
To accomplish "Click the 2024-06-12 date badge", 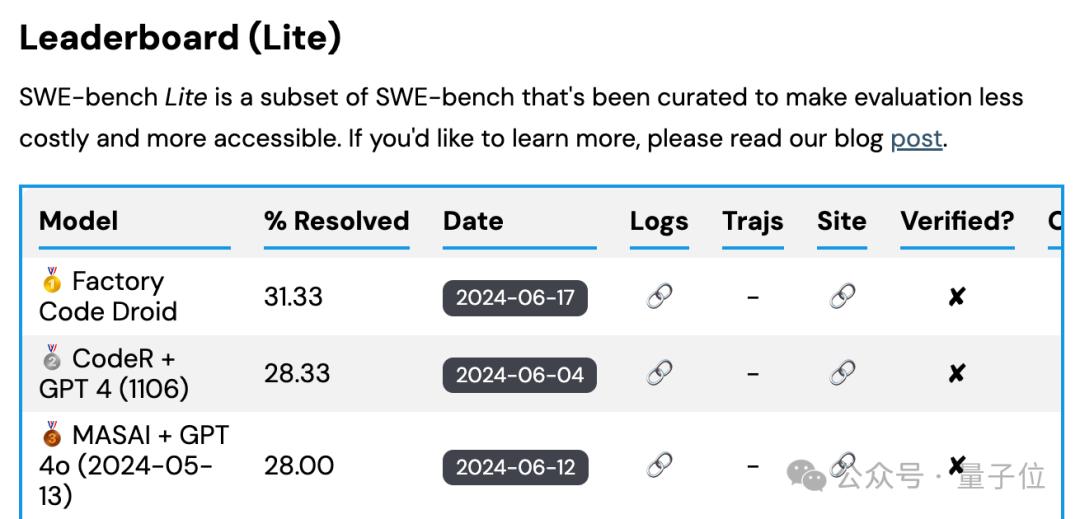I will pos(515,466).
